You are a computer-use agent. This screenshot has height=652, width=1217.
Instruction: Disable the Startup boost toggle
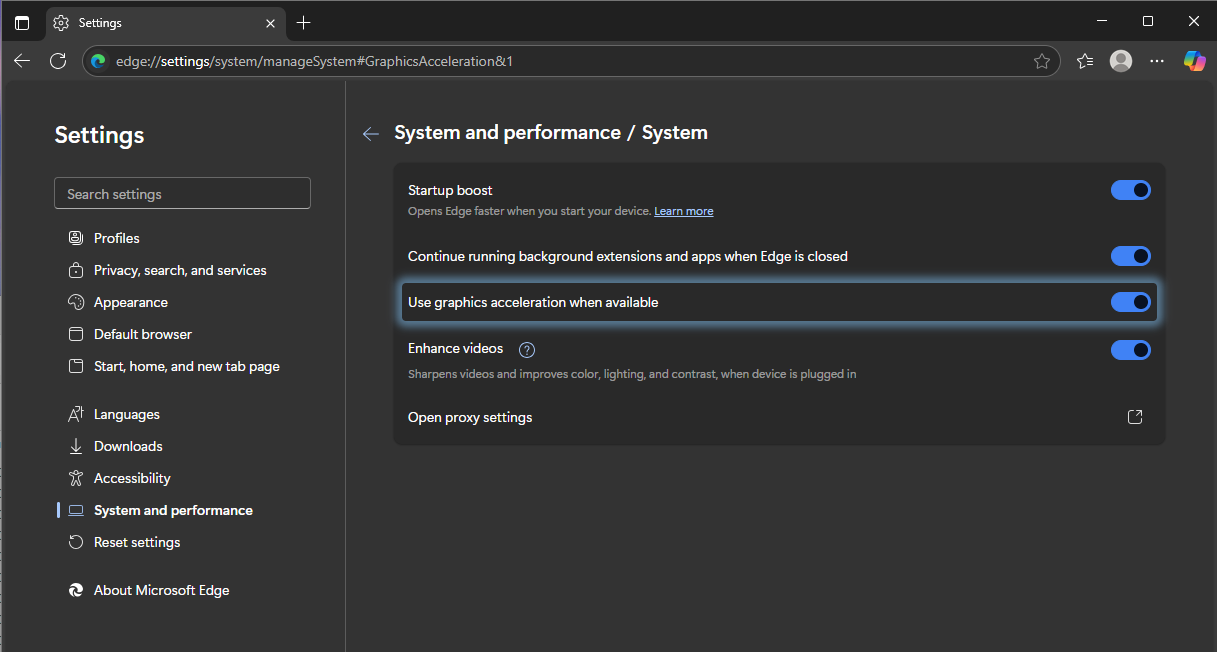1130,190
